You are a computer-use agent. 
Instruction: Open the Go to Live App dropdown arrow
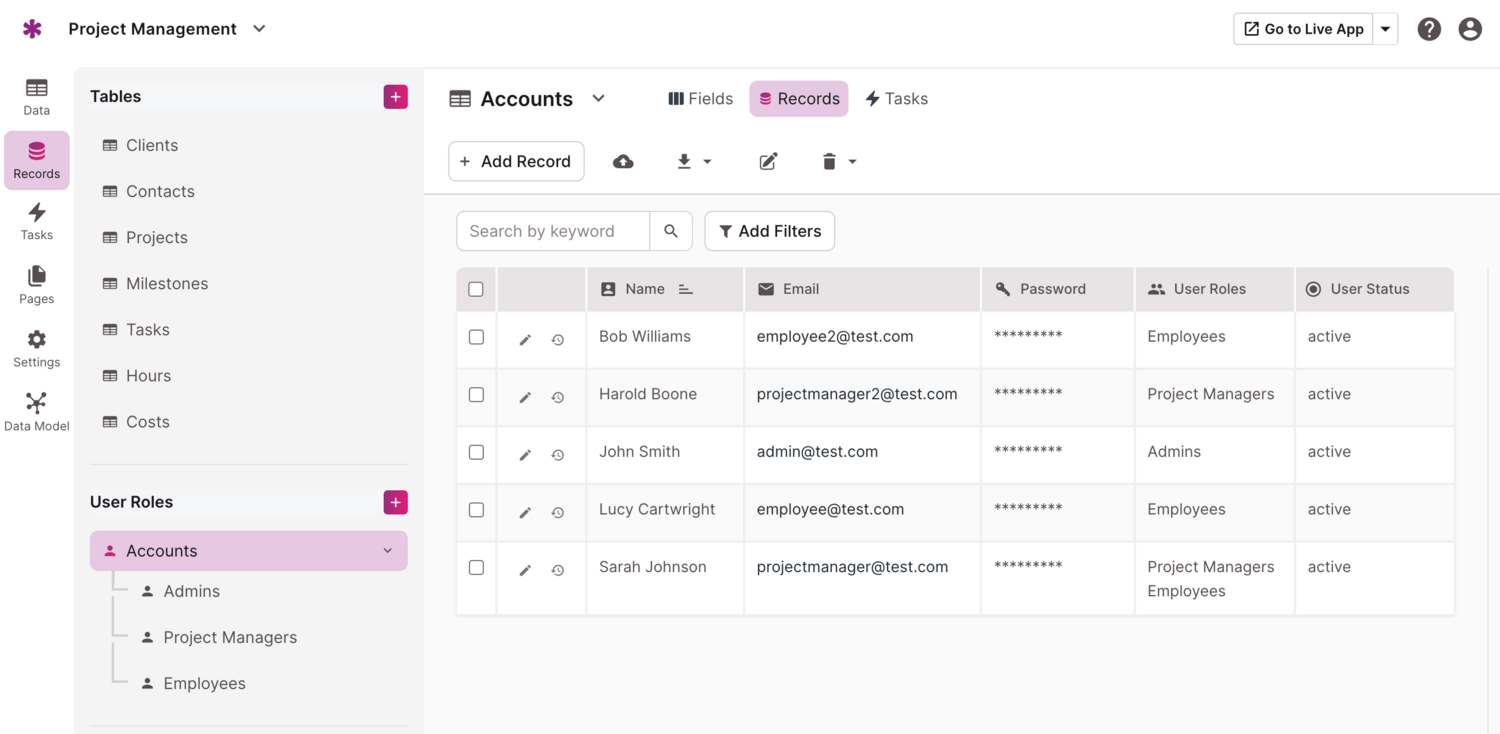1385,29
